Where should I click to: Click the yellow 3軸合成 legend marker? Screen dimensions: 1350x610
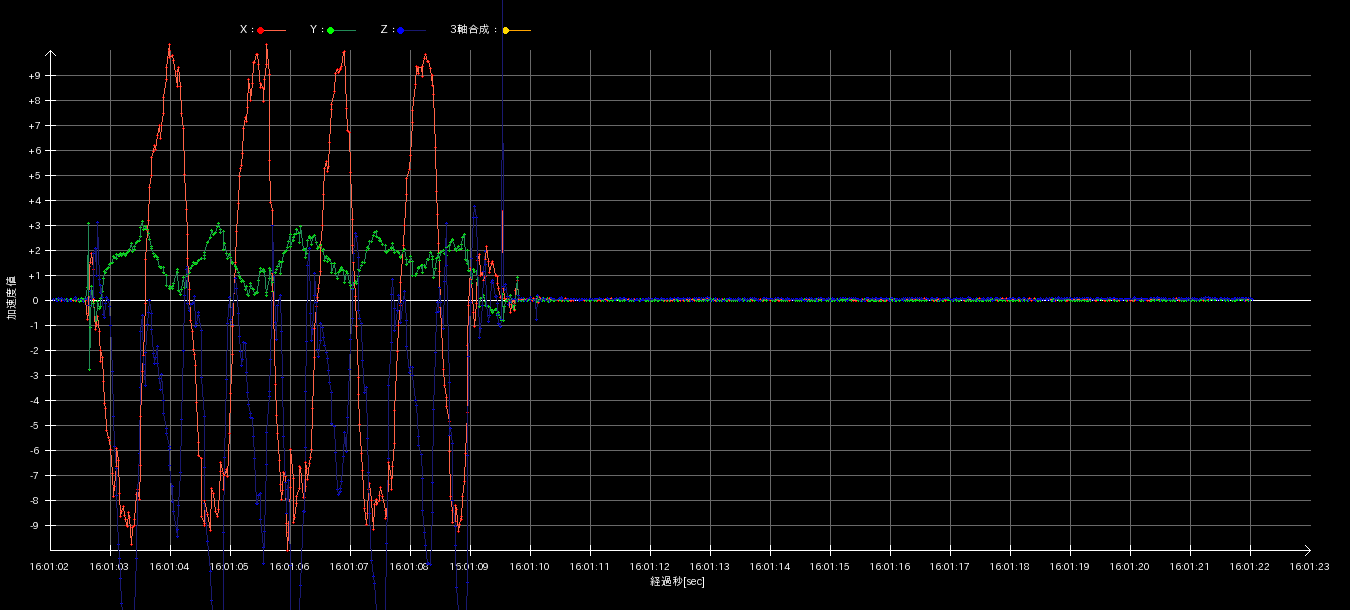tap(506, 31)
